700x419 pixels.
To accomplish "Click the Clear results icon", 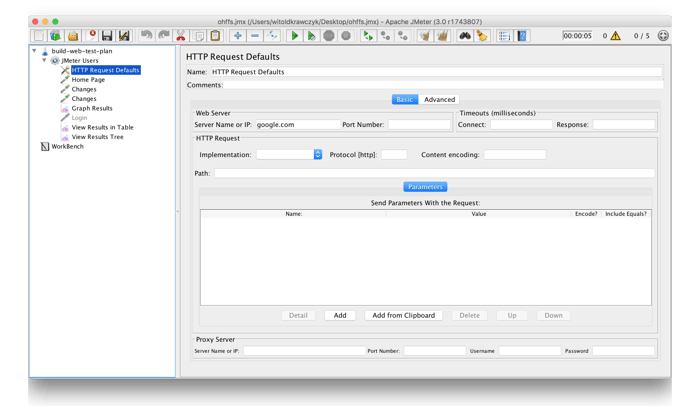I will pos(425,36).
